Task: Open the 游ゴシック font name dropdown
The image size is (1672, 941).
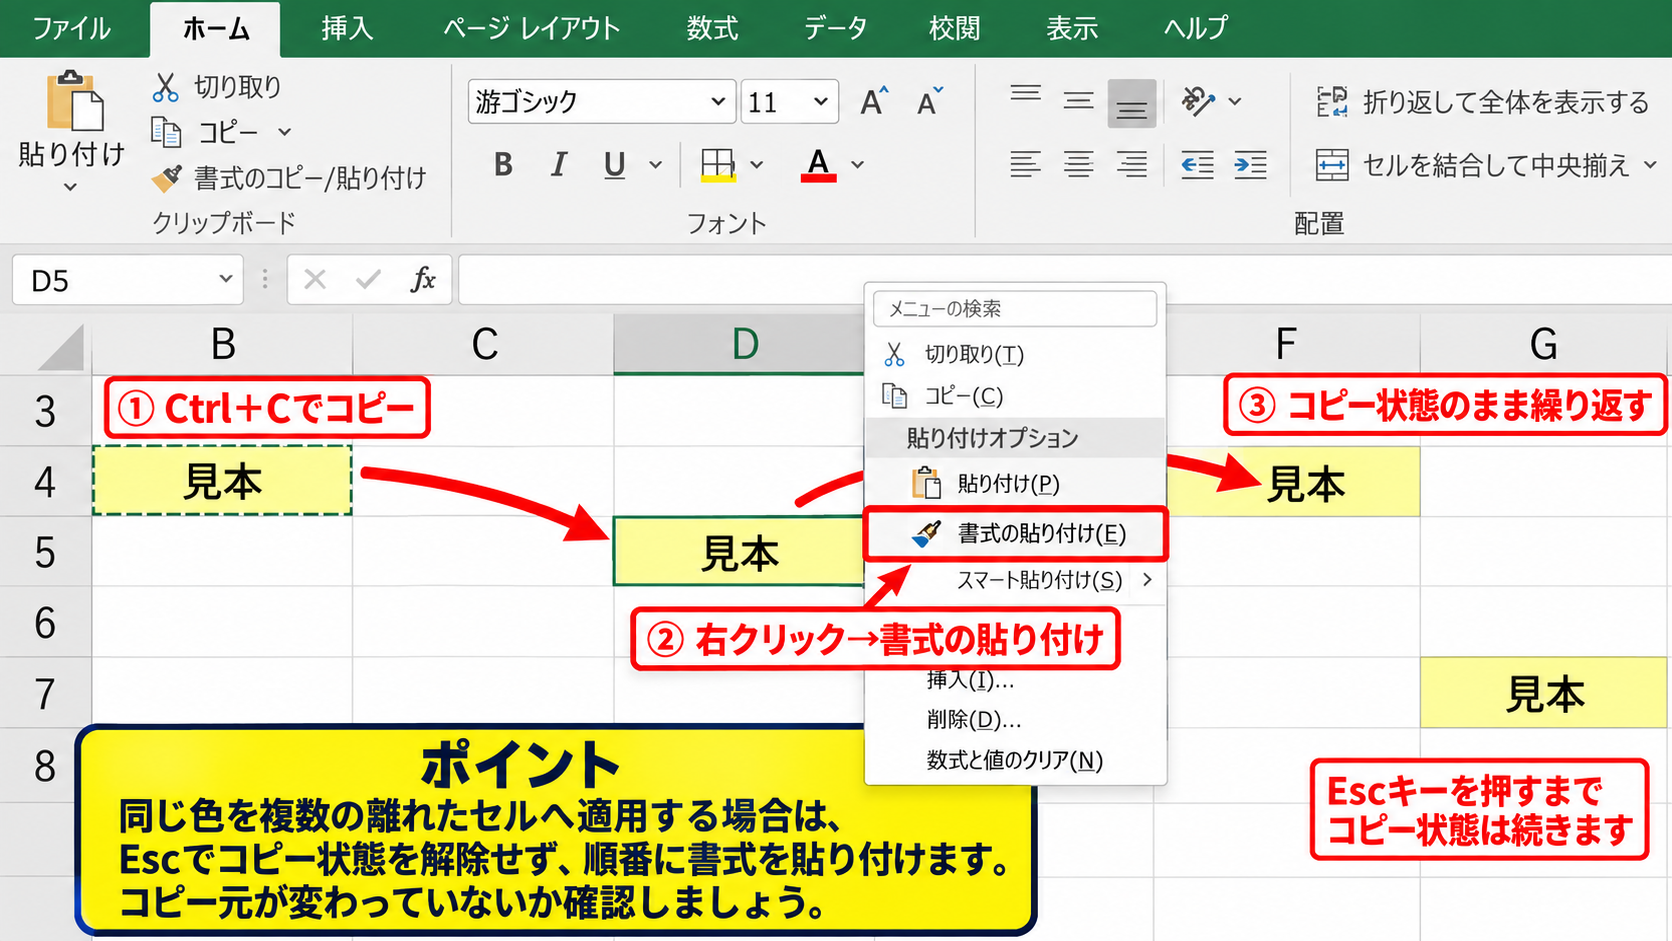Action: tap(717, 102)
